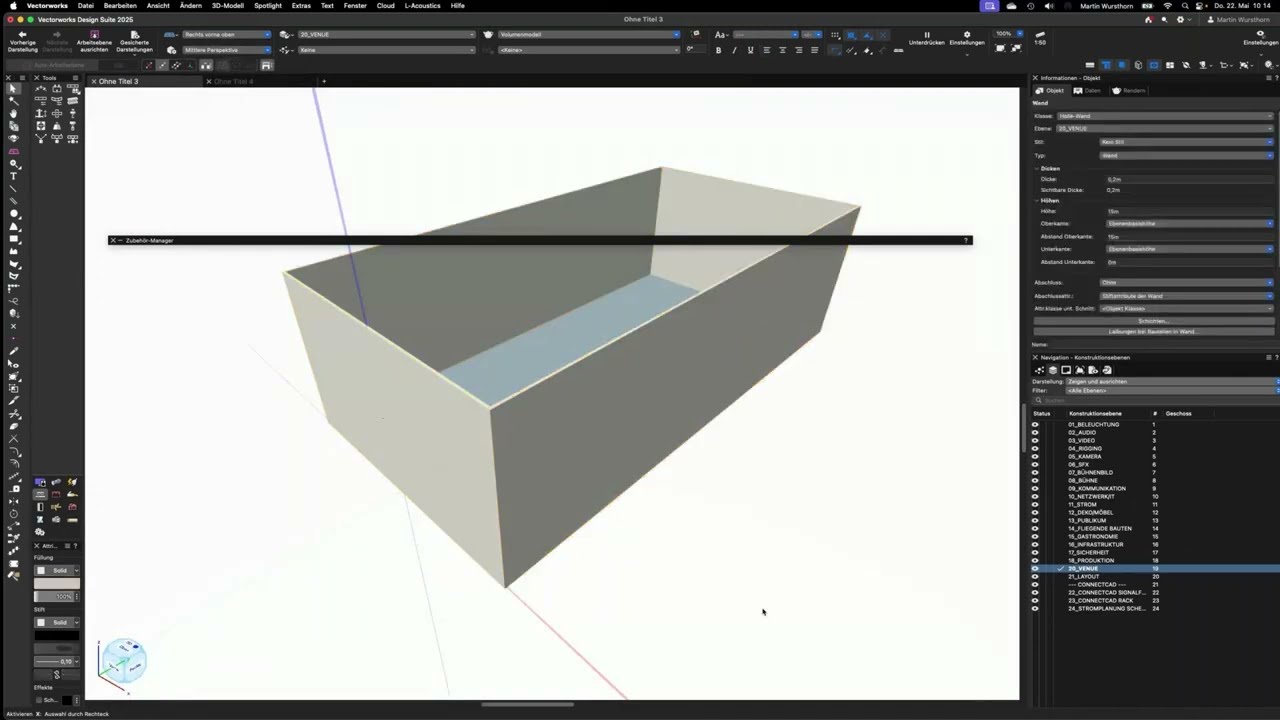The image size is (1280, 720).
Task: Open the Rechts vorne oben view dropdown
Action: click(226, 34)
